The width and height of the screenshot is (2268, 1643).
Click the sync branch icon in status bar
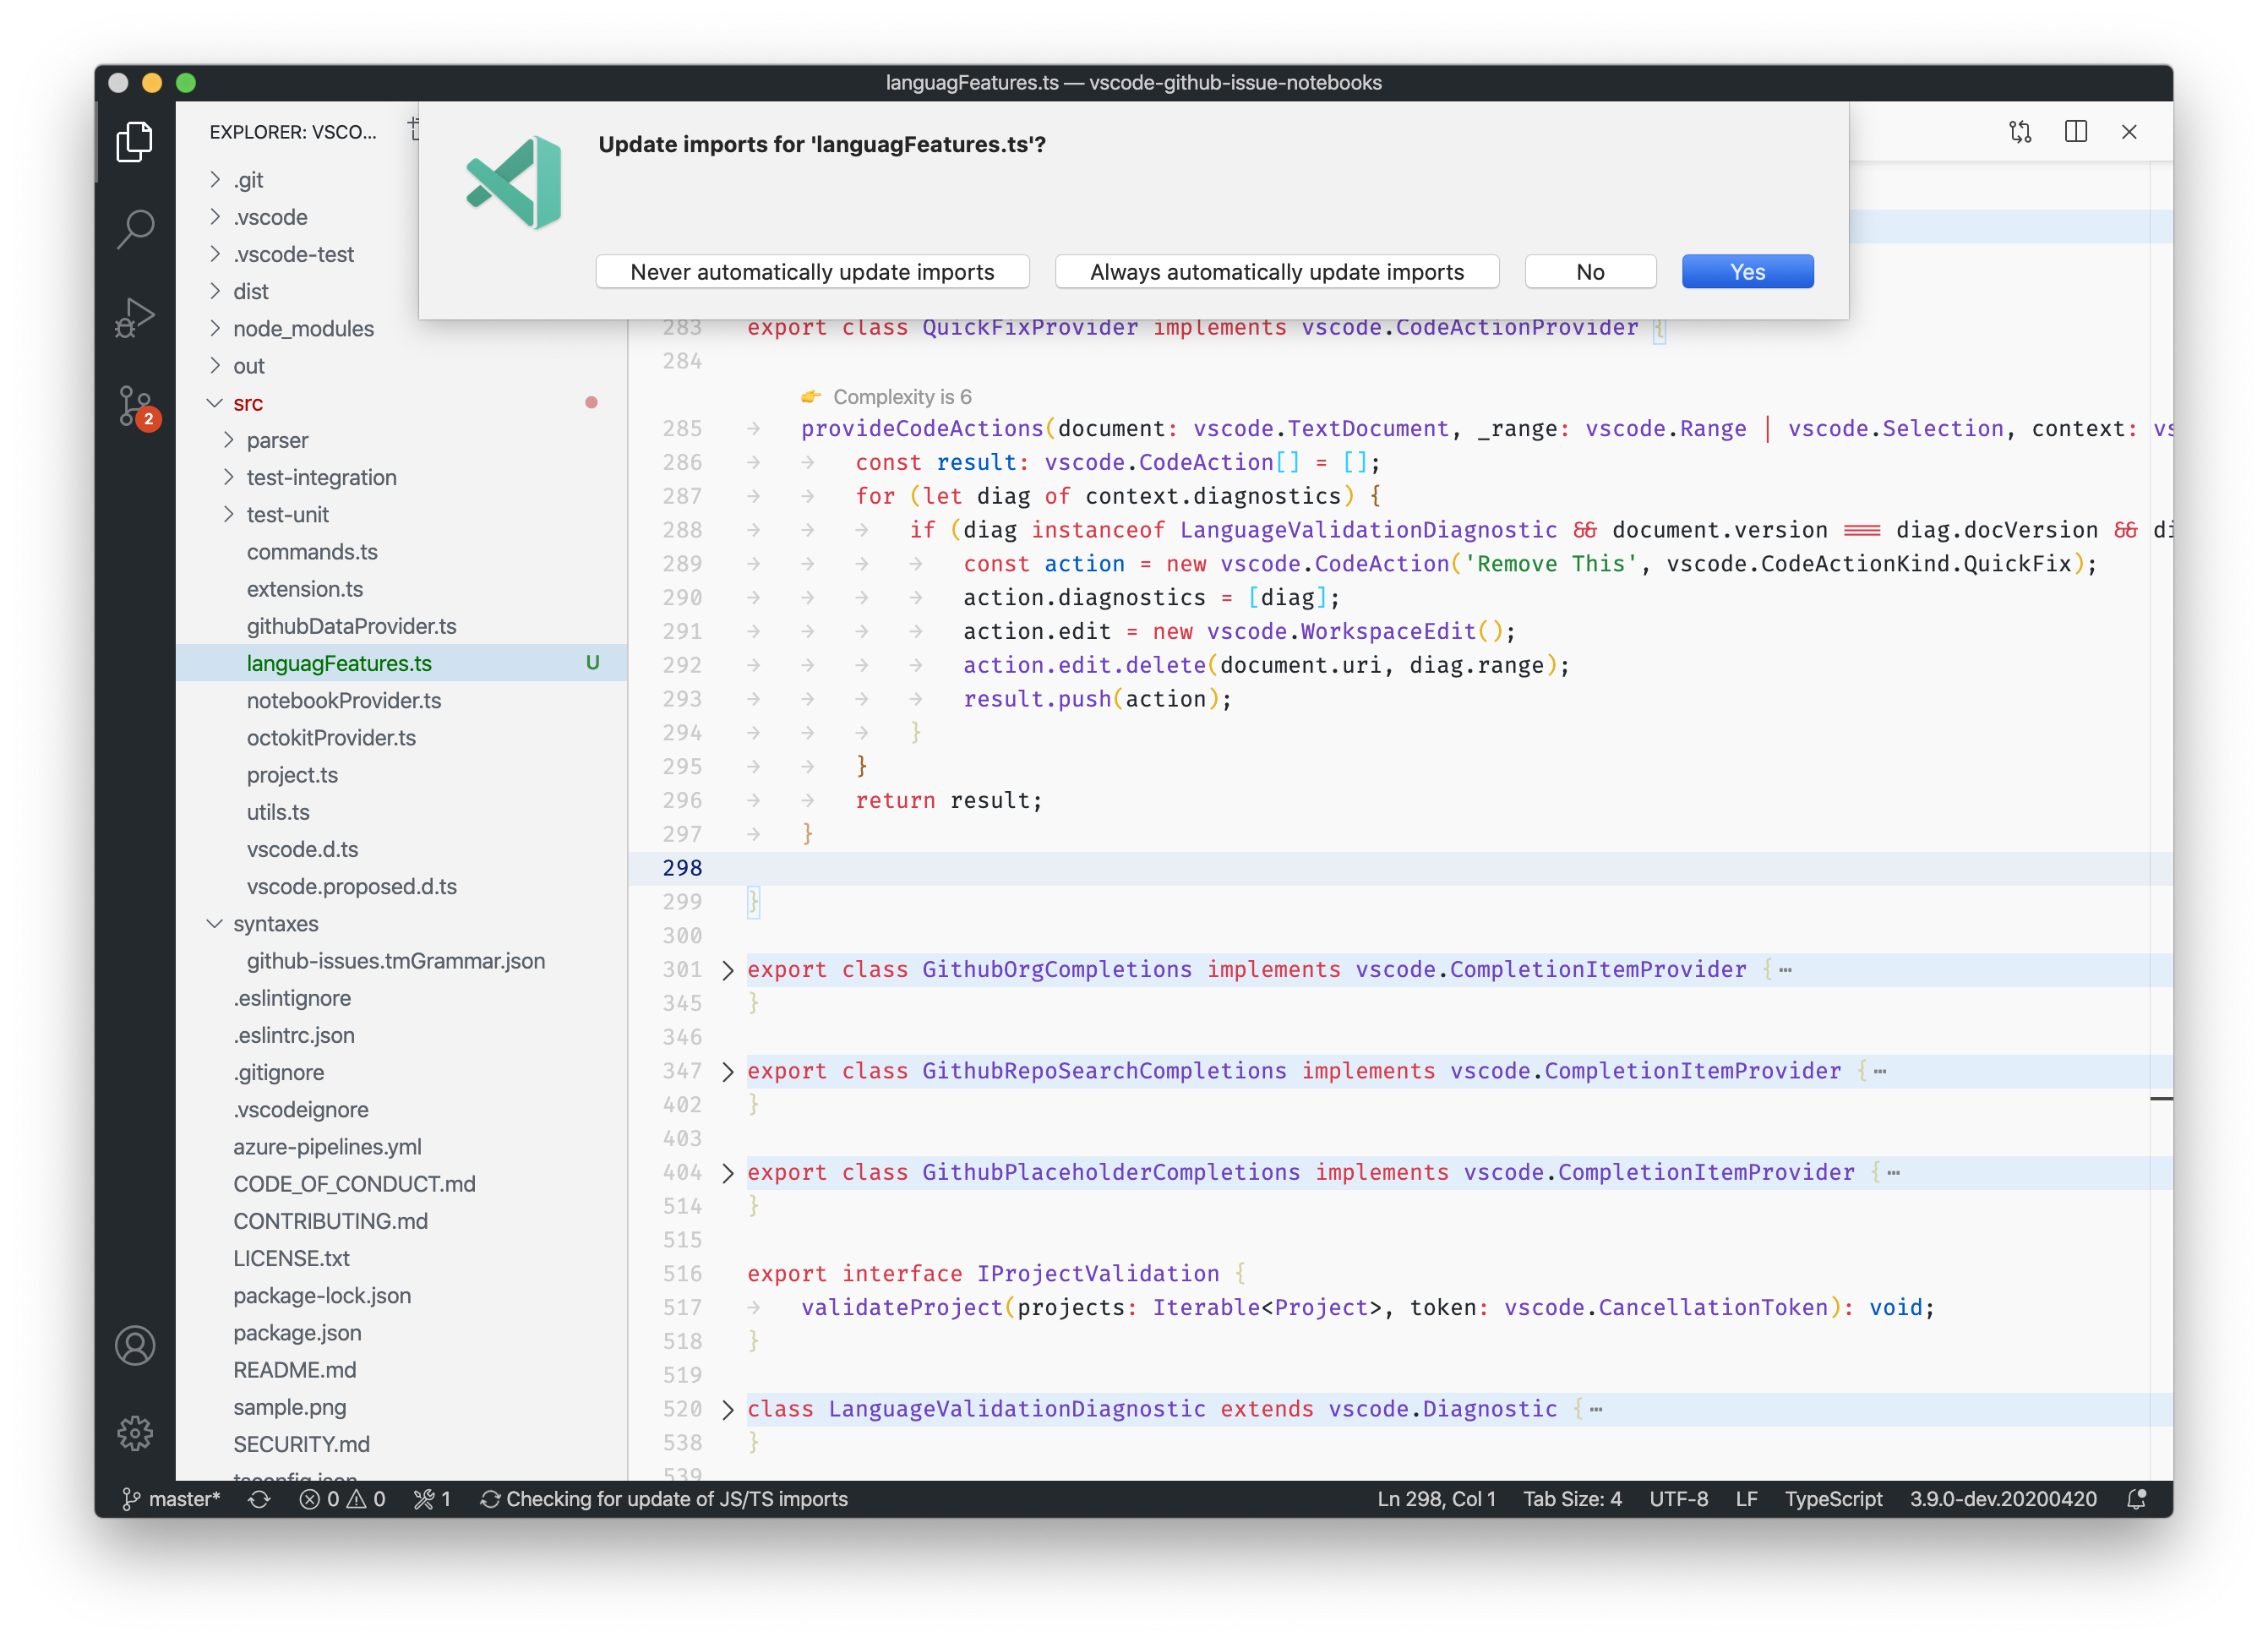pyautogui.click(x=258, y=1498)
